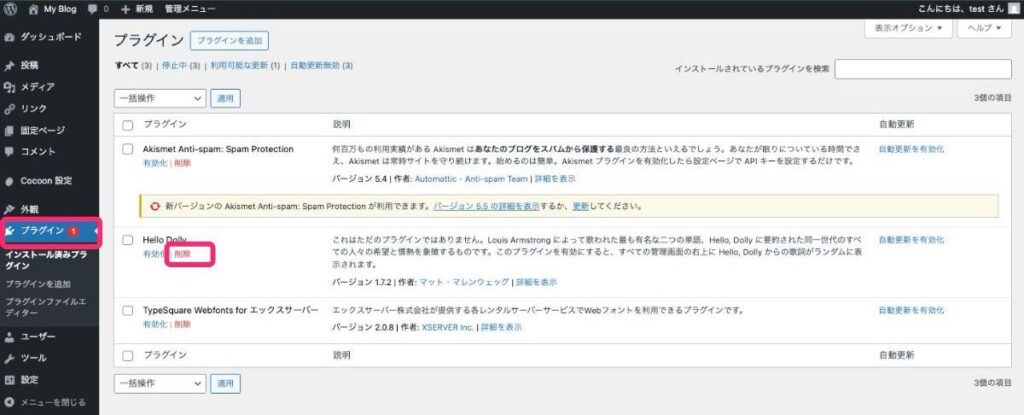
Task: Click the Media icon in sidebar
Action: [x=10, y=87]
